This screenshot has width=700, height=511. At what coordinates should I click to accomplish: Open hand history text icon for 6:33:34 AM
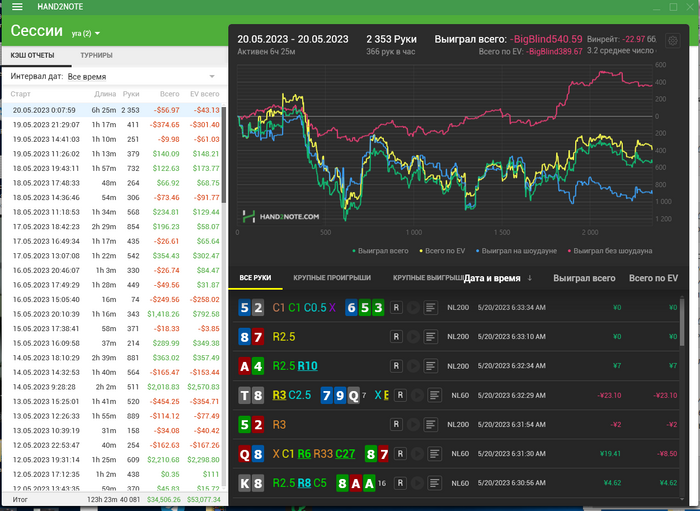[430, 307]
